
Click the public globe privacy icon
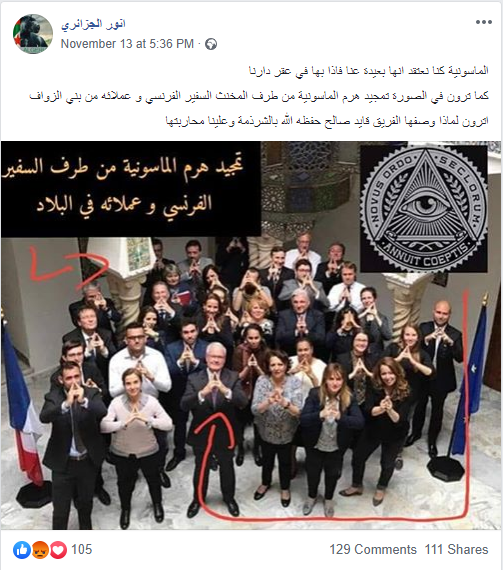point(211,44)
